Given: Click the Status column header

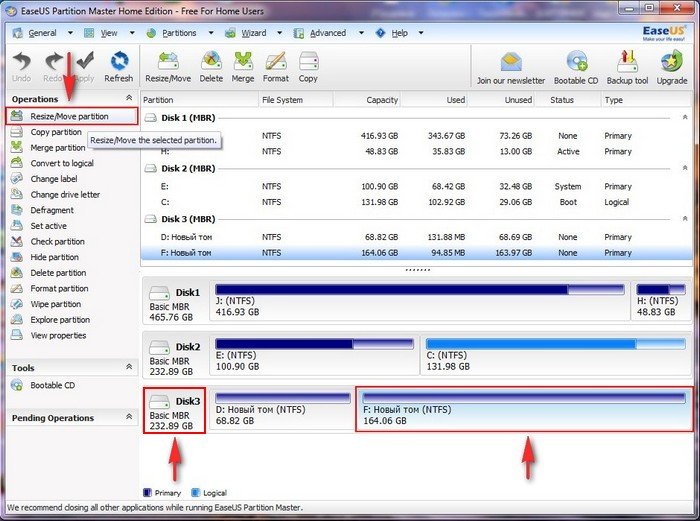Looking at the screenshot, I should 568,100.
